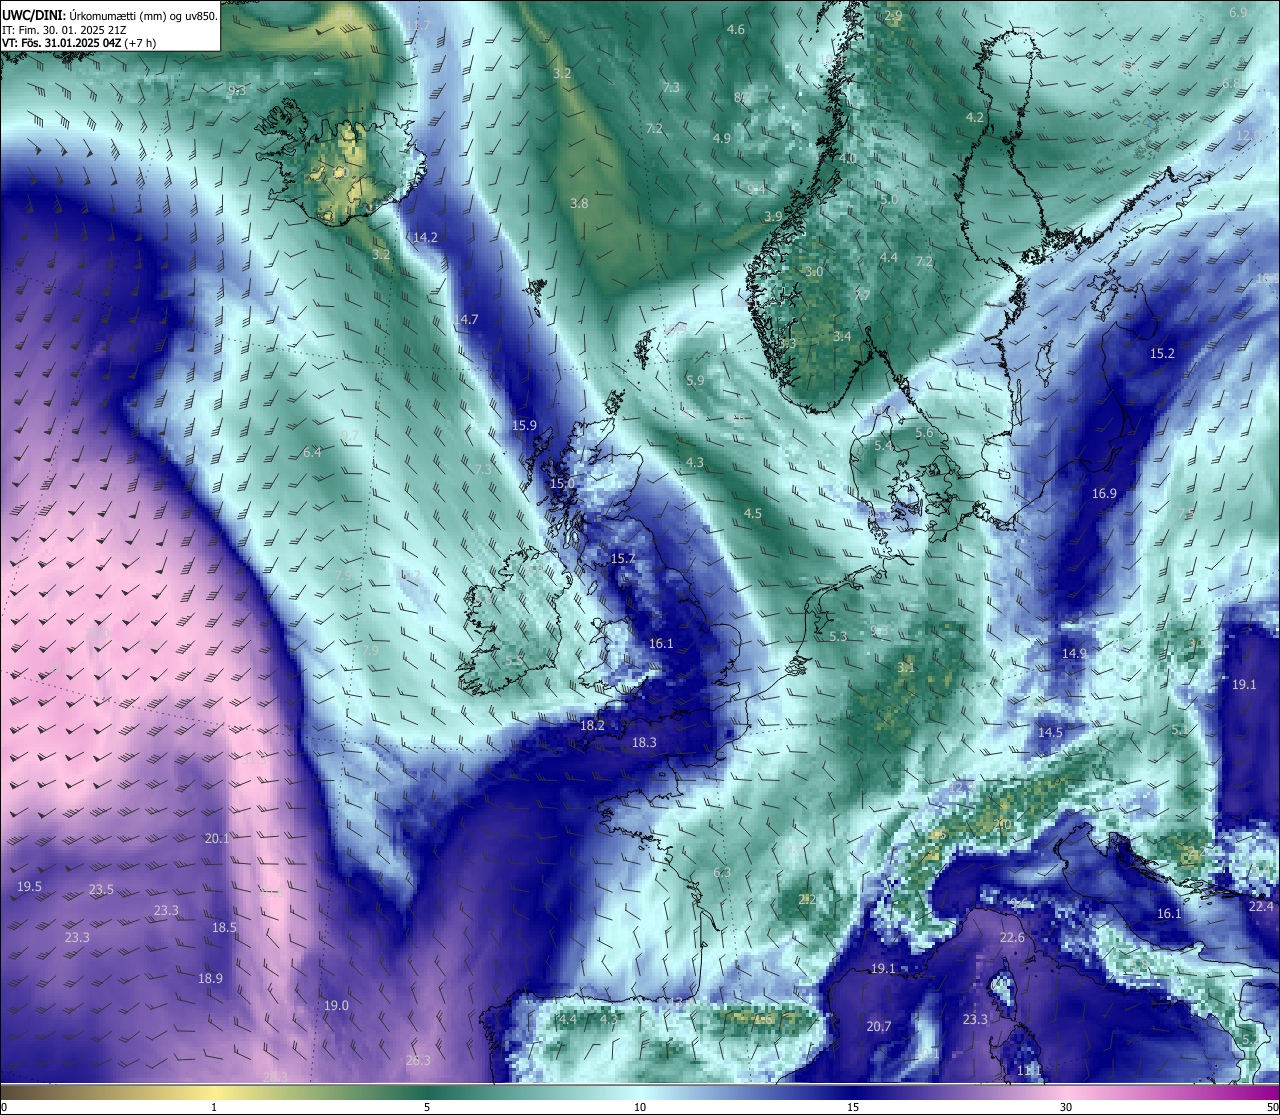This screenshot has height=1115, width=1280.
Task: Click the map value "3.4" over southern Norway
Action: point(842,336)
